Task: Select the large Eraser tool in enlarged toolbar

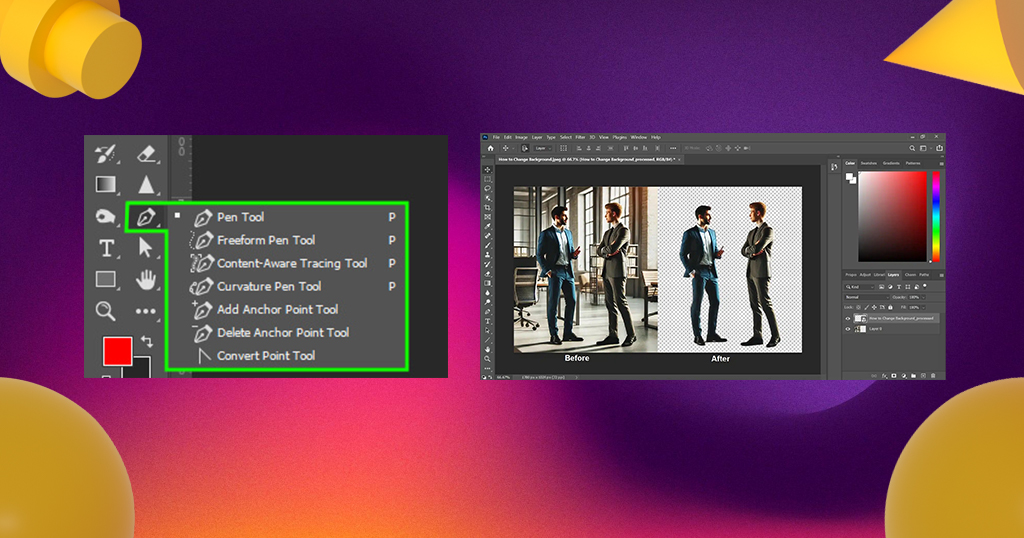Action: click(x=146, y=154)
